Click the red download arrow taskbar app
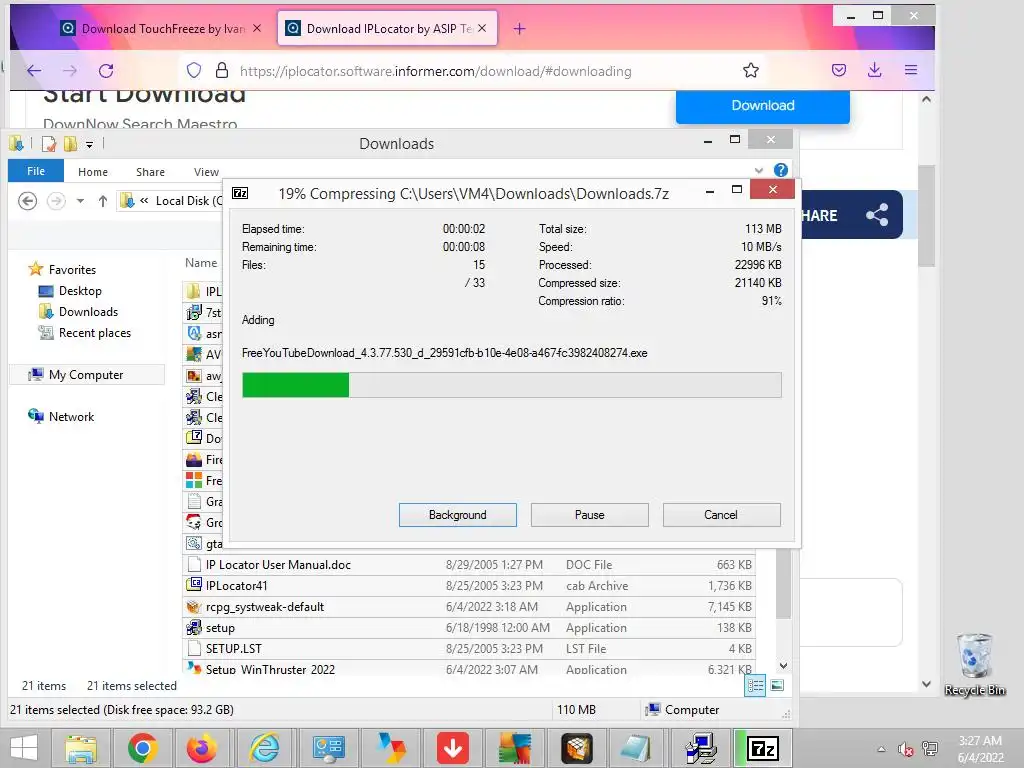Viewport: 1024px width, 768px height. coord(453,748)
